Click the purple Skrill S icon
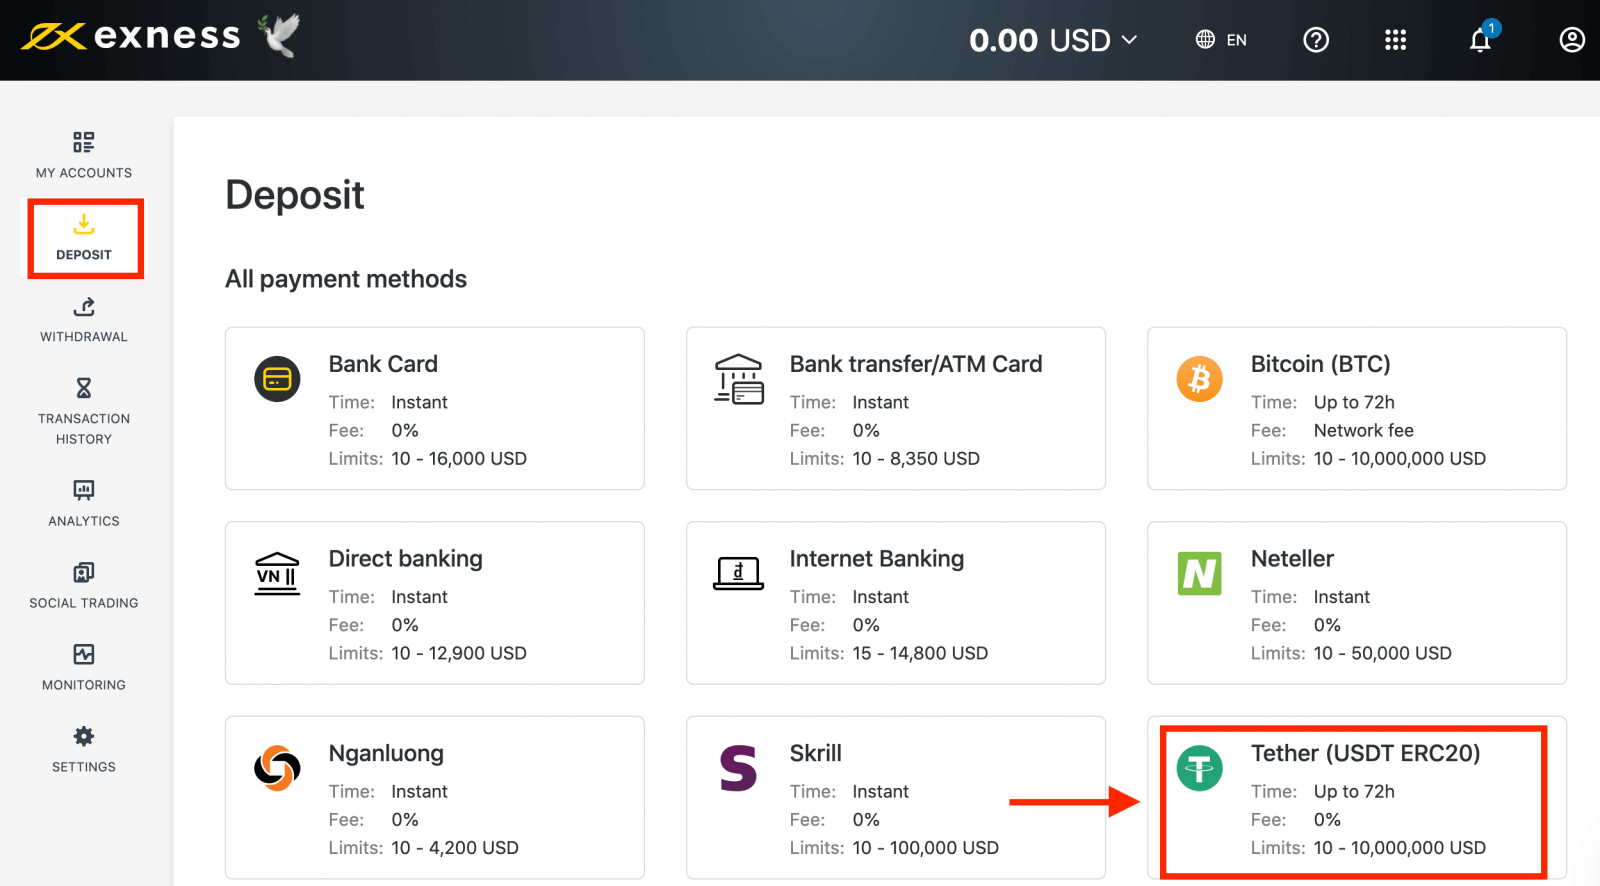The image size is (1600, 886). point(738,769)
